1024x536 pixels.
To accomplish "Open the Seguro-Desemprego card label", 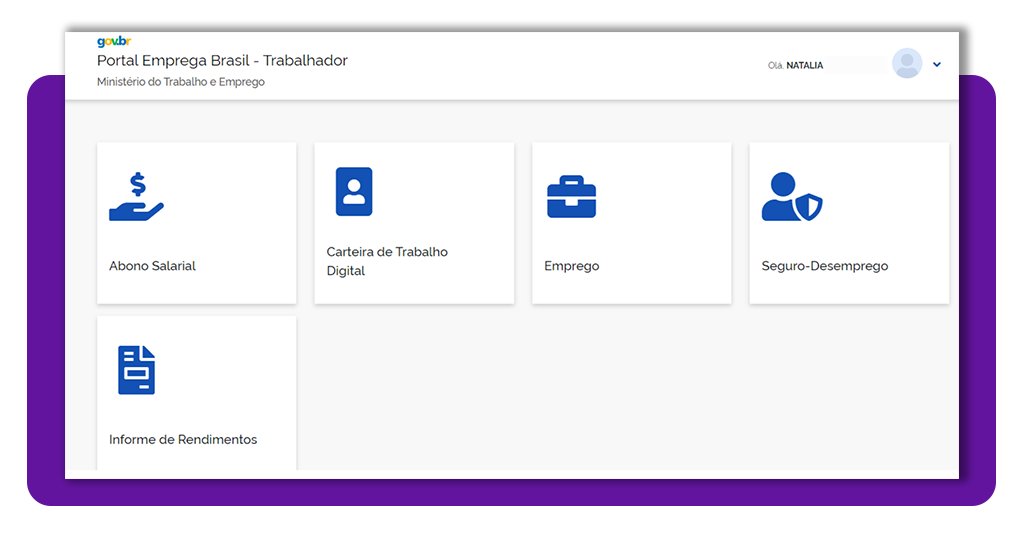I will pos(825,266).
